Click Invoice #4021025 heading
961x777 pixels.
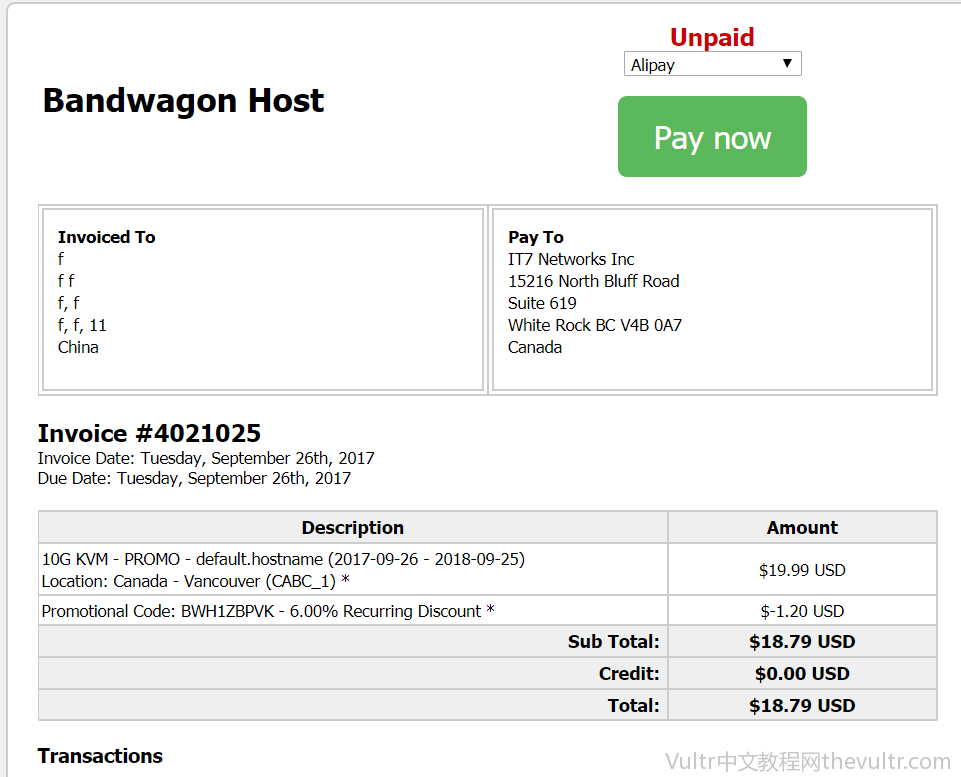pos(149,433)
